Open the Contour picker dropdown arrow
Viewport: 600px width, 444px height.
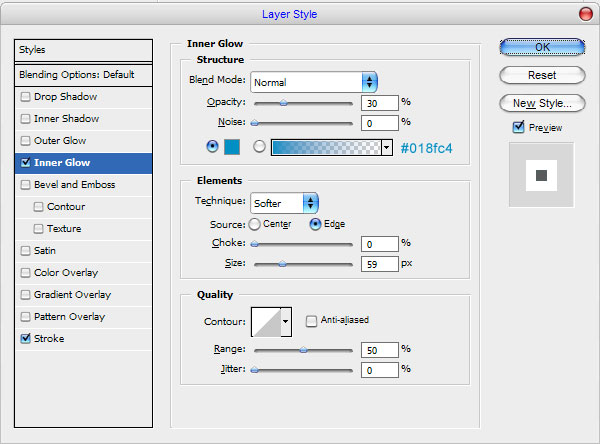286,321
